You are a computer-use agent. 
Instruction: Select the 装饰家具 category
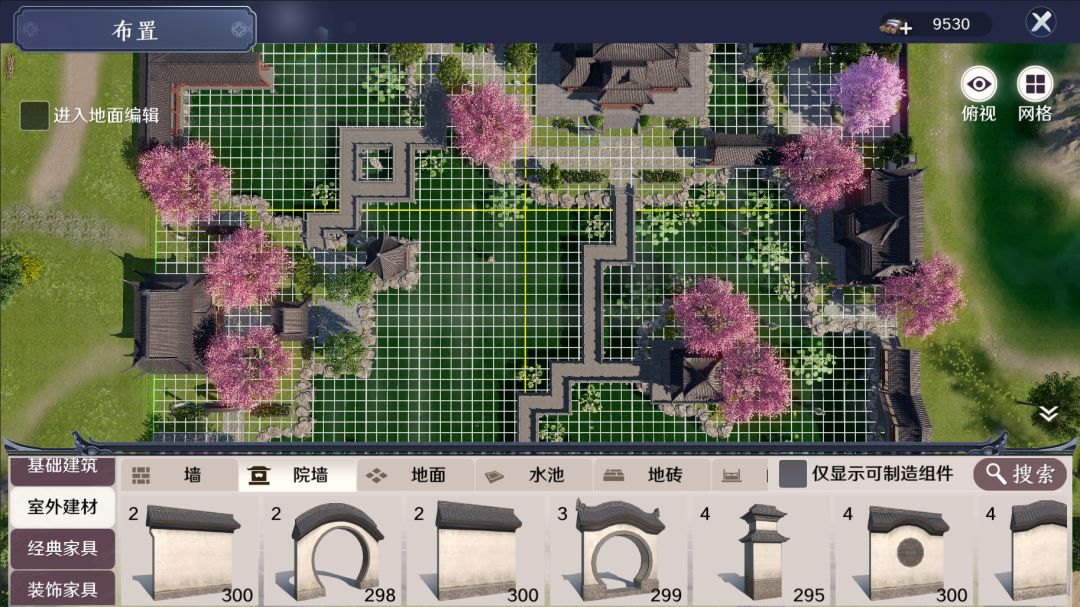tap(62, 588)
